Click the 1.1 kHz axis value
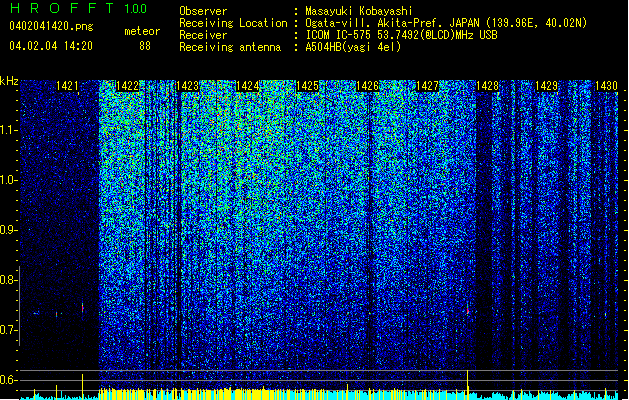 pyautogui.click(x=8, y=131)
